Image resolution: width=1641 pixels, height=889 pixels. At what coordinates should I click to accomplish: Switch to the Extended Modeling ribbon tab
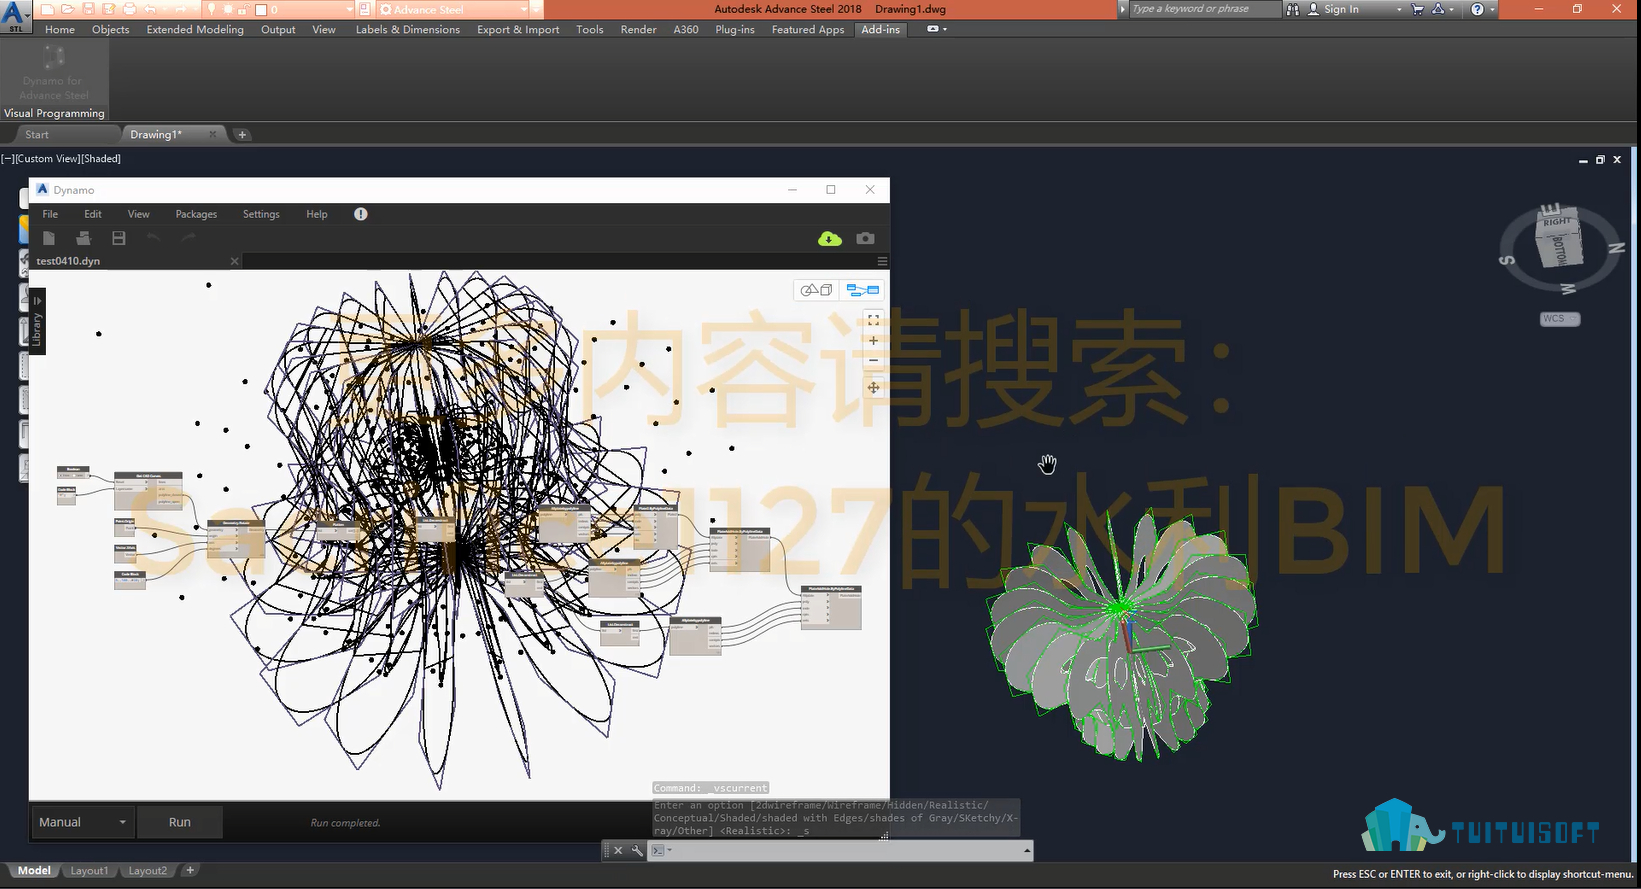coord(195,30)
